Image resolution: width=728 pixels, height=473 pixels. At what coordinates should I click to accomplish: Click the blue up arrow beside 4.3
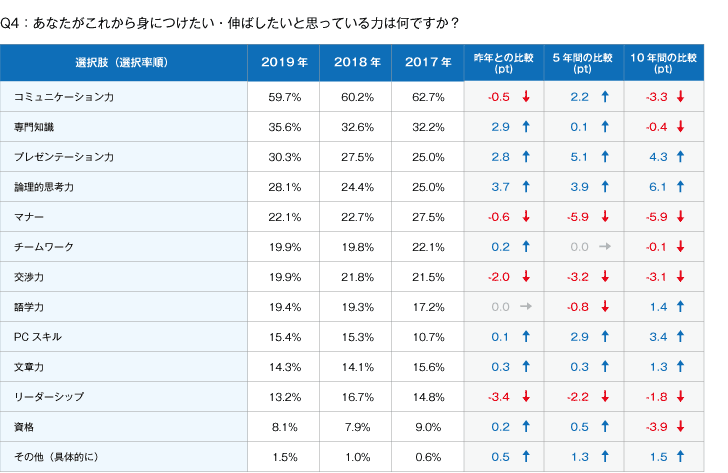pyautogui.click(x=680, y=157)
